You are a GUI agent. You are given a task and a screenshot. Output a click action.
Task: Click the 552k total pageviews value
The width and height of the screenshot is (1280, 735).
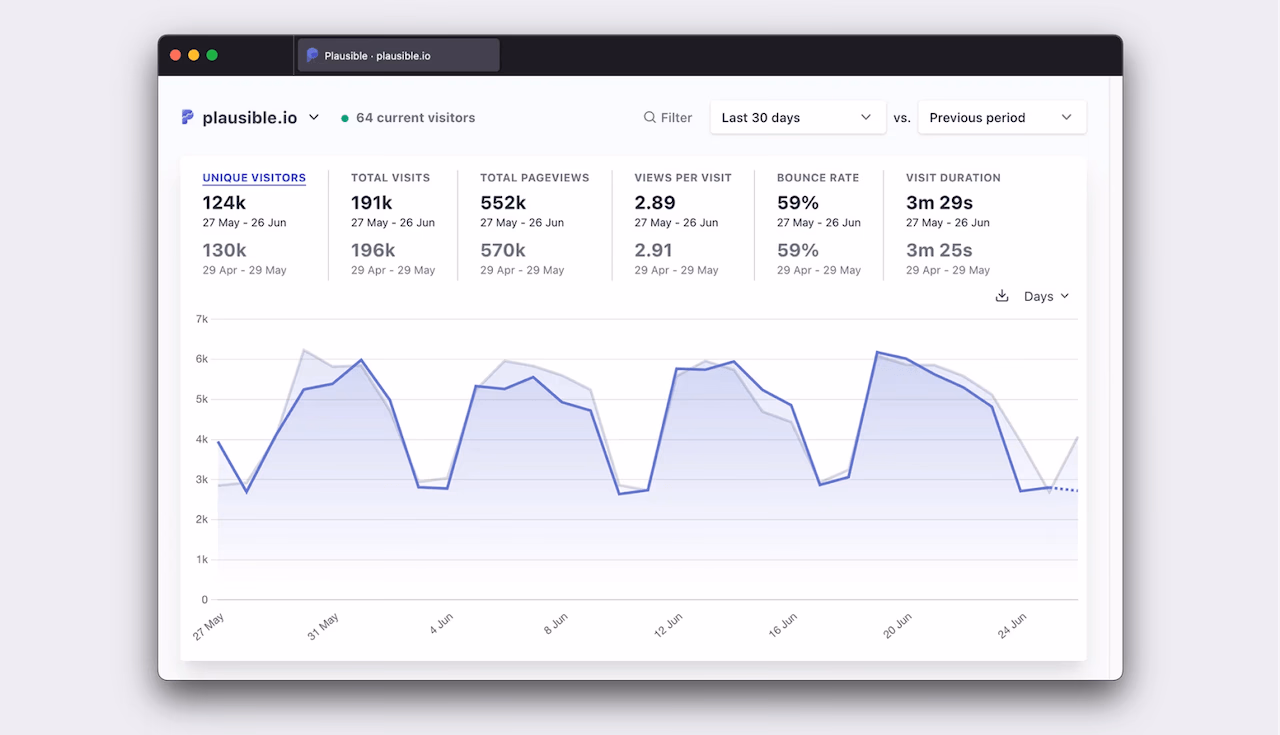click(x=503, y=203)
